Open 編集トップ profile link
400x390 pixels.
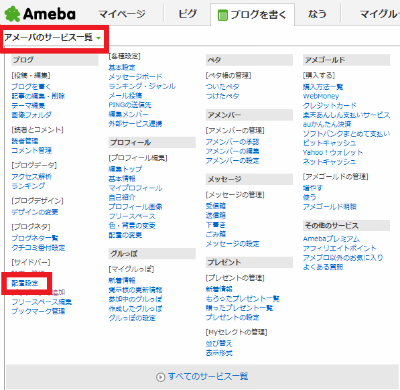pyautogui.click(x=125, y=169)
